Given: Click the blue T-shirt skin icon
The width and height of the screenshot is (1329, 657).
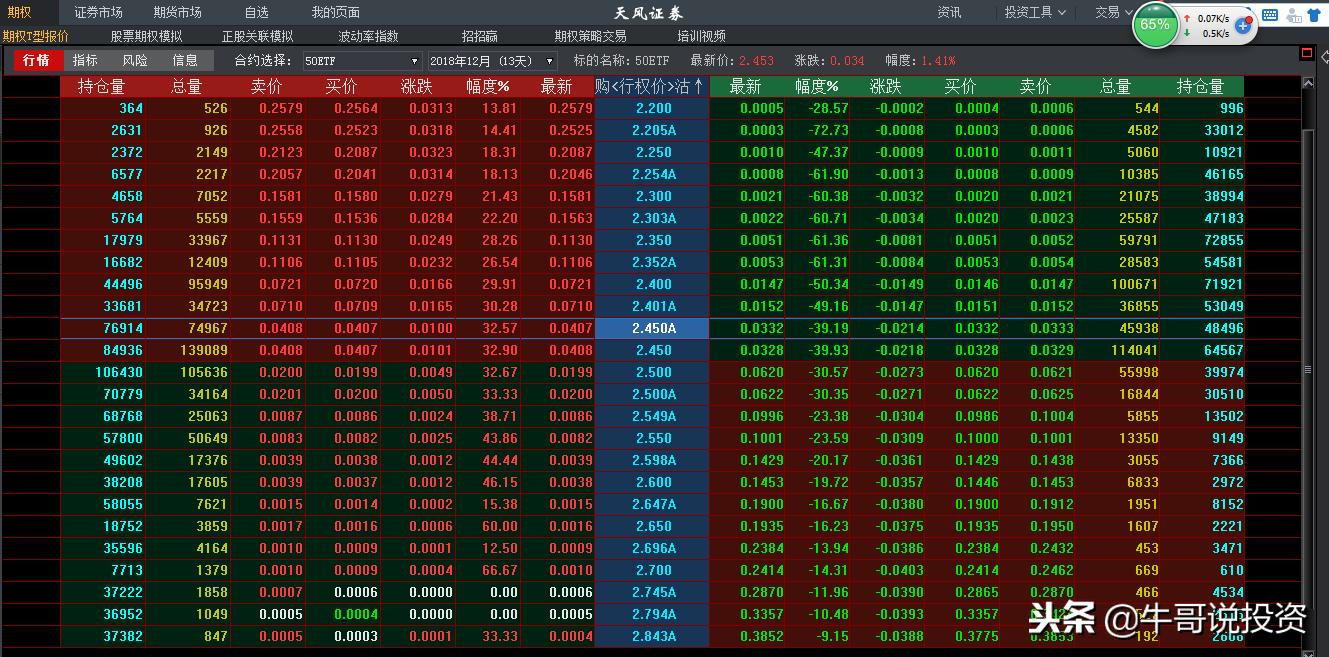Looking at the screenshot, I should point(1313,15).
